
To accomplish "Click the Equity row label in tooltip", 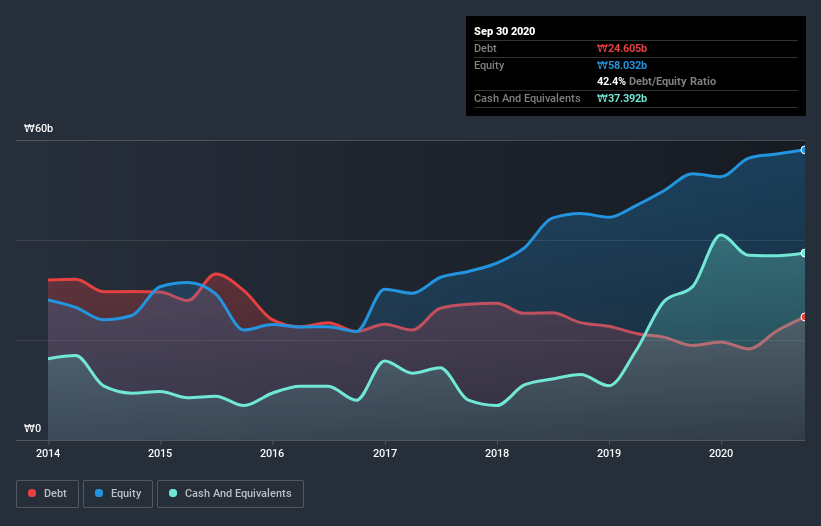I will tap(489, 65).
